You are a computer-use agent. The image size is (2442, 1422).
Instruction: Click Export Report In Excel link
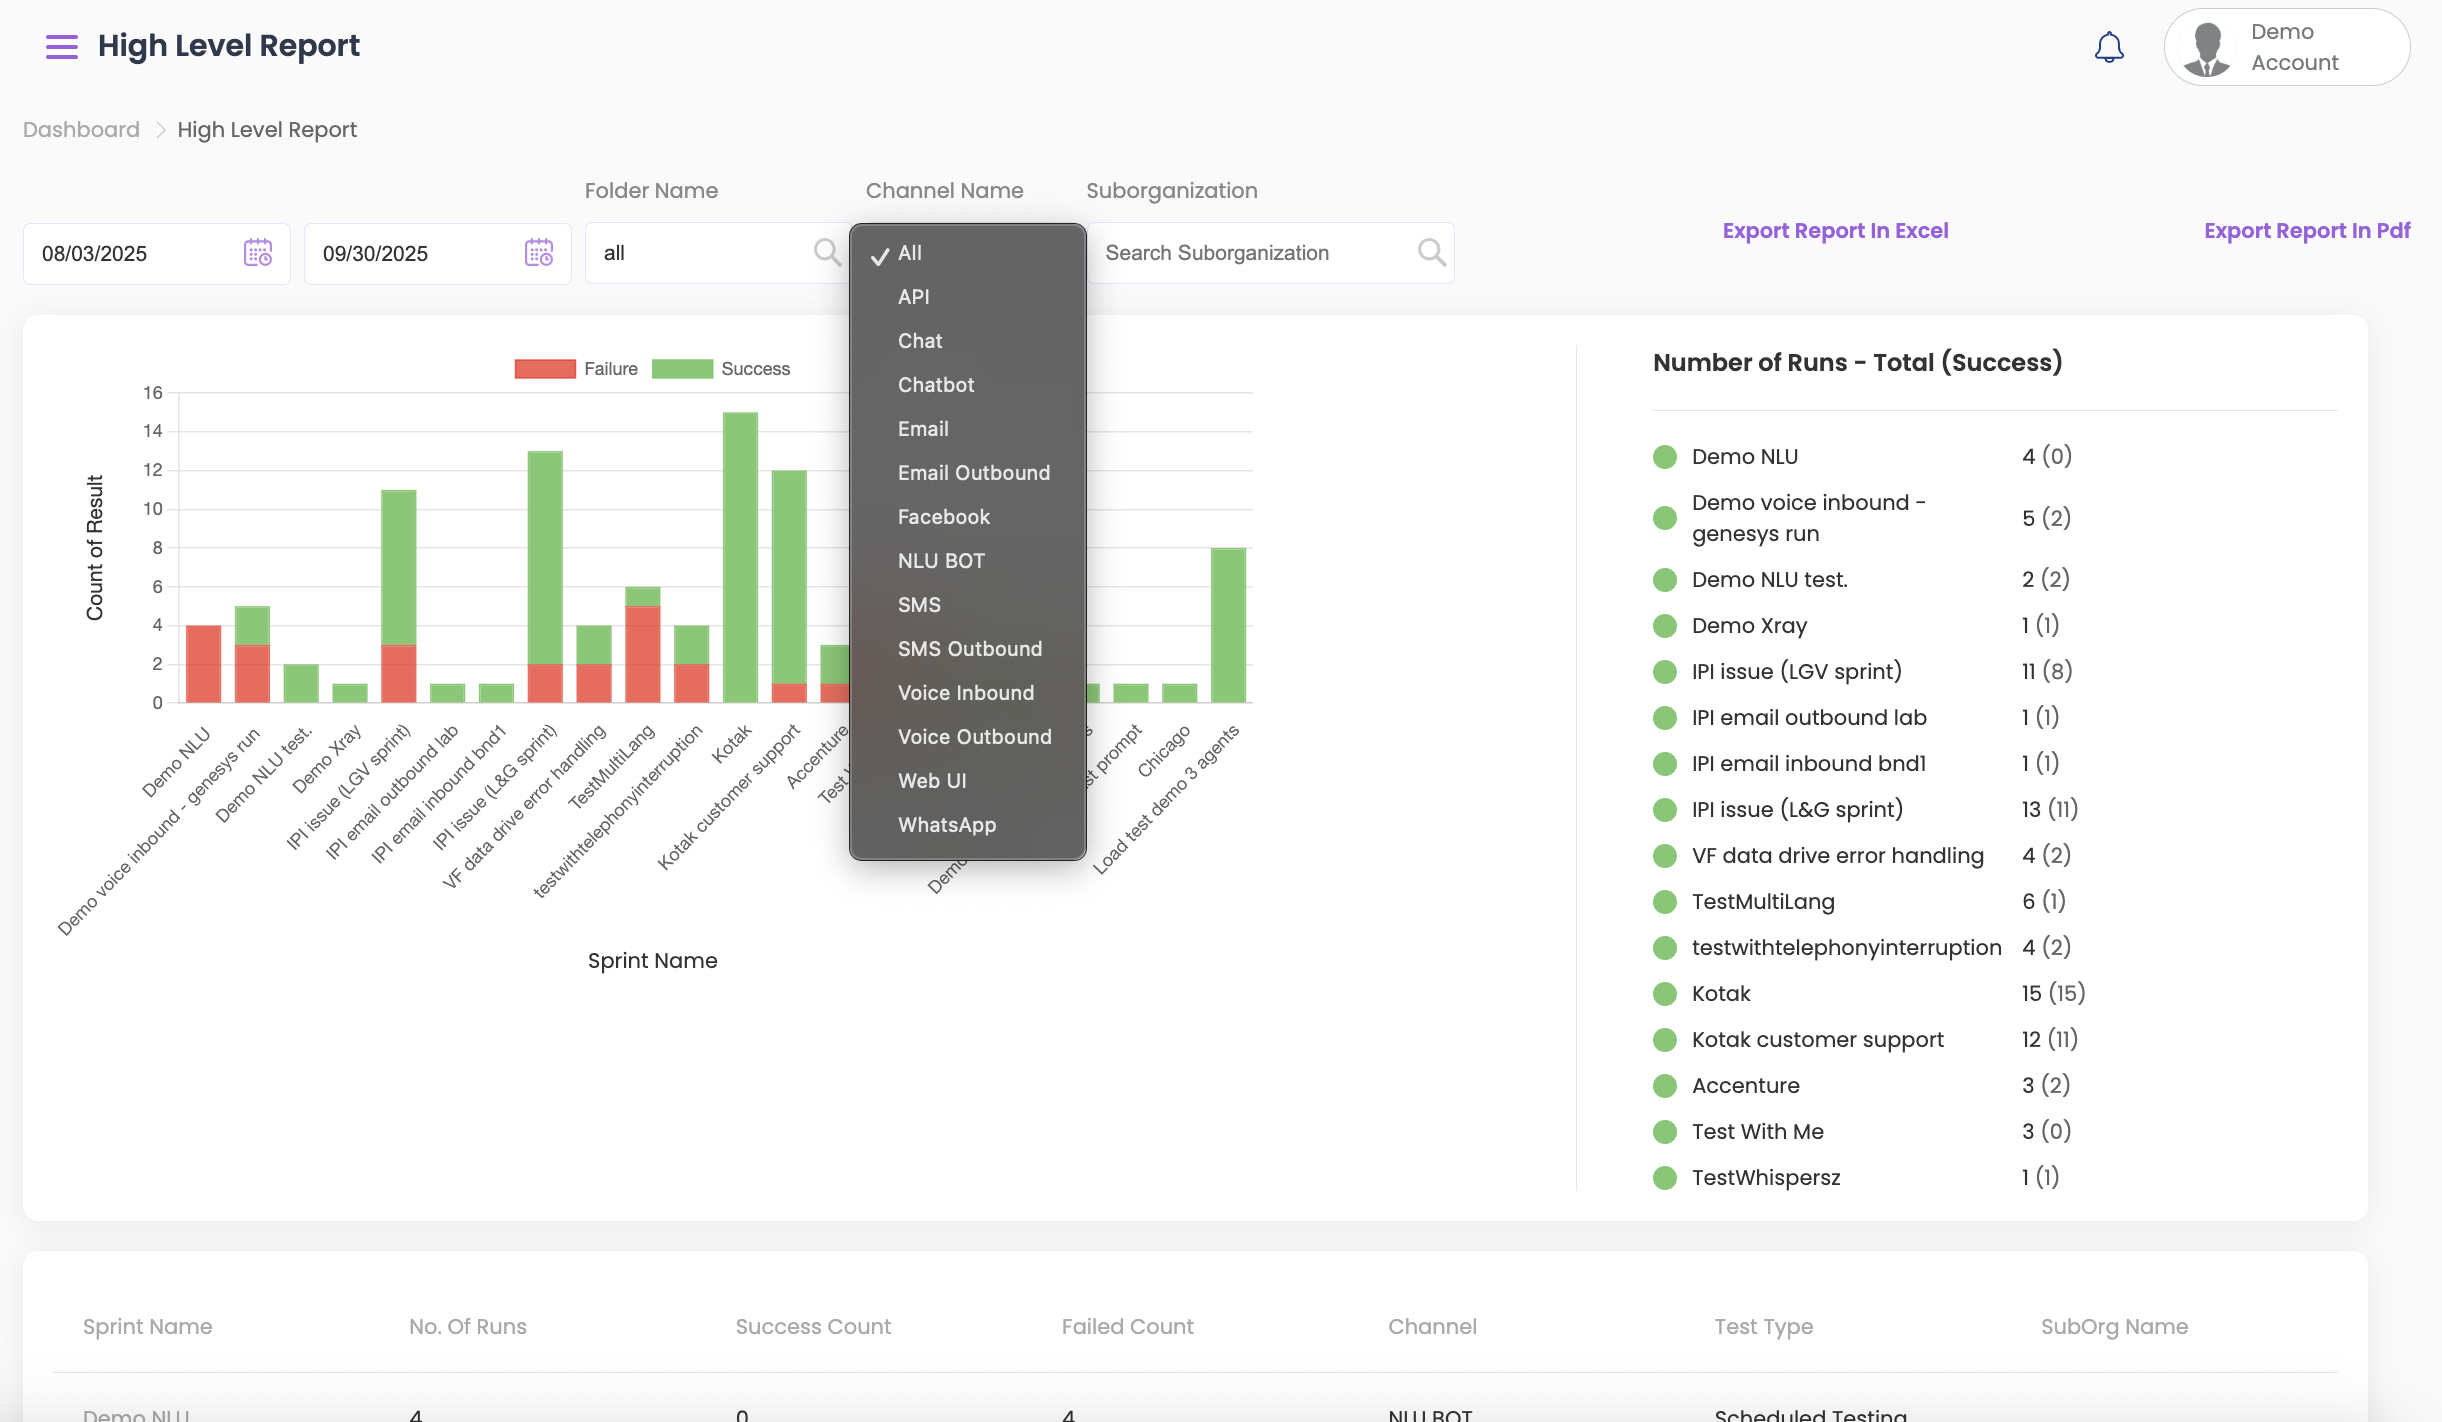[1835, 231]
